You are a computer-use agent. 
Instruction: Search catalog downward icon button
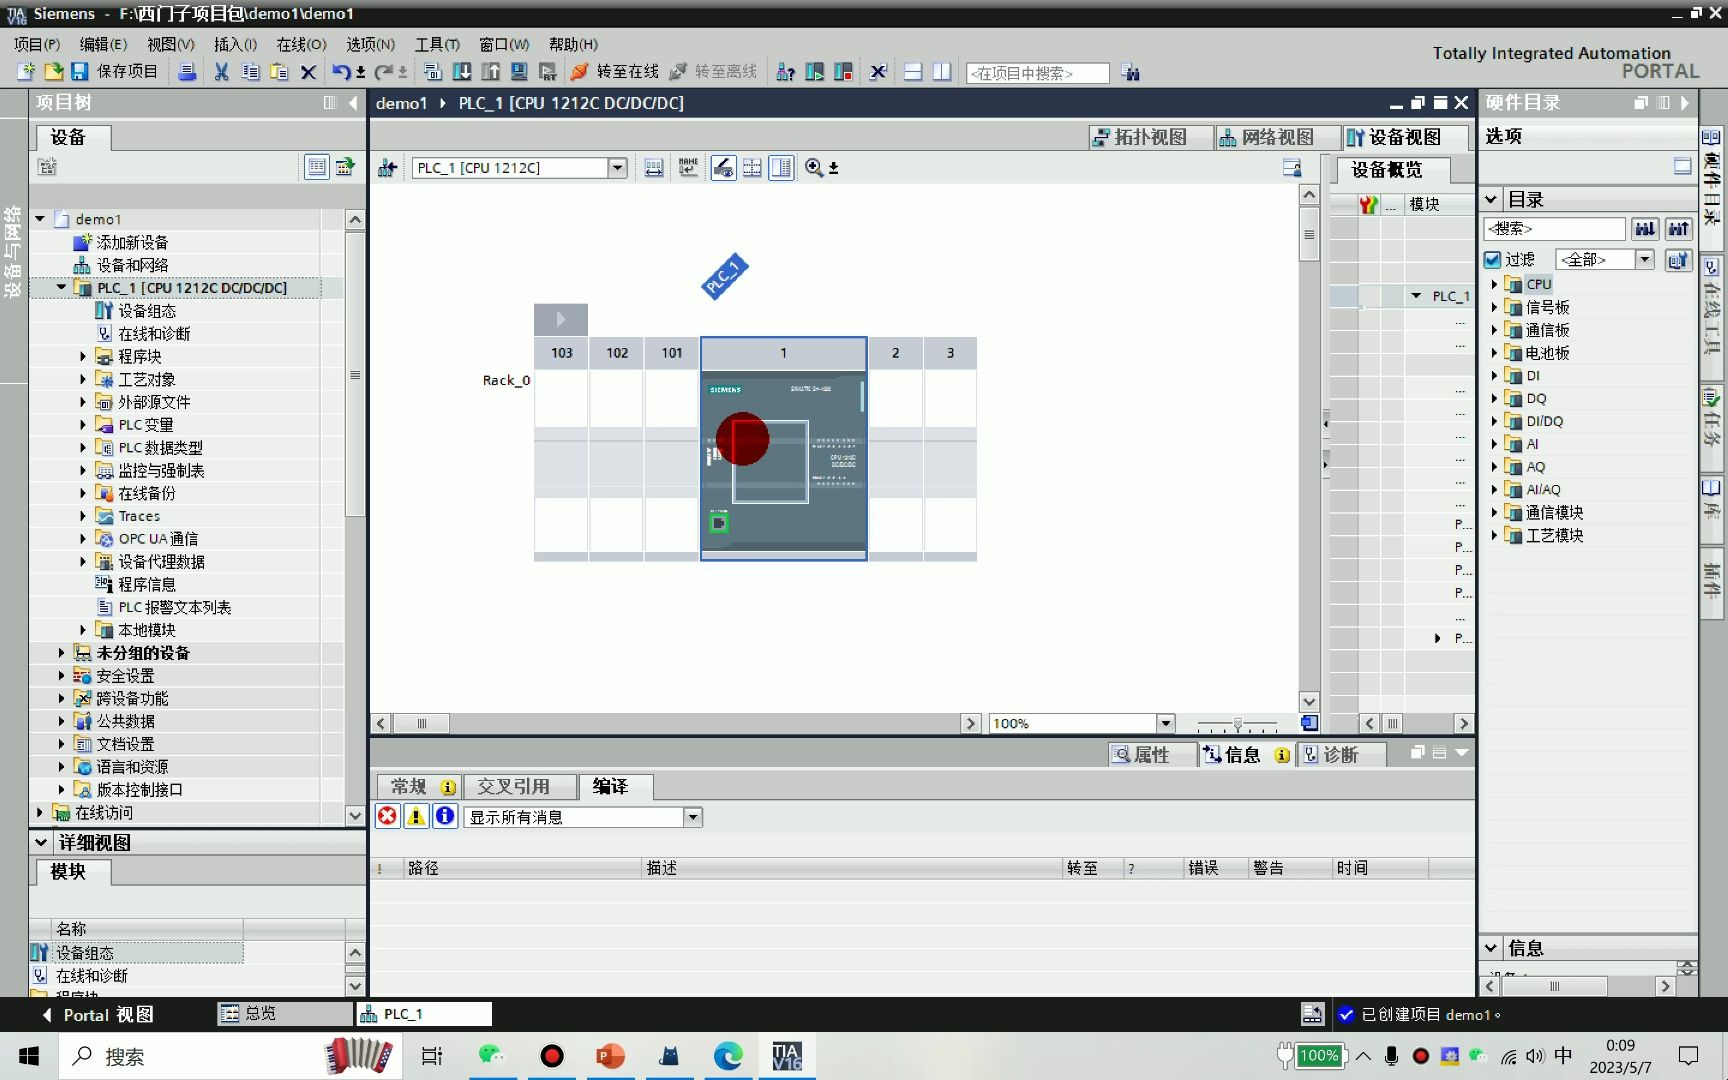pyautogui.click(x=1645, y=229)
